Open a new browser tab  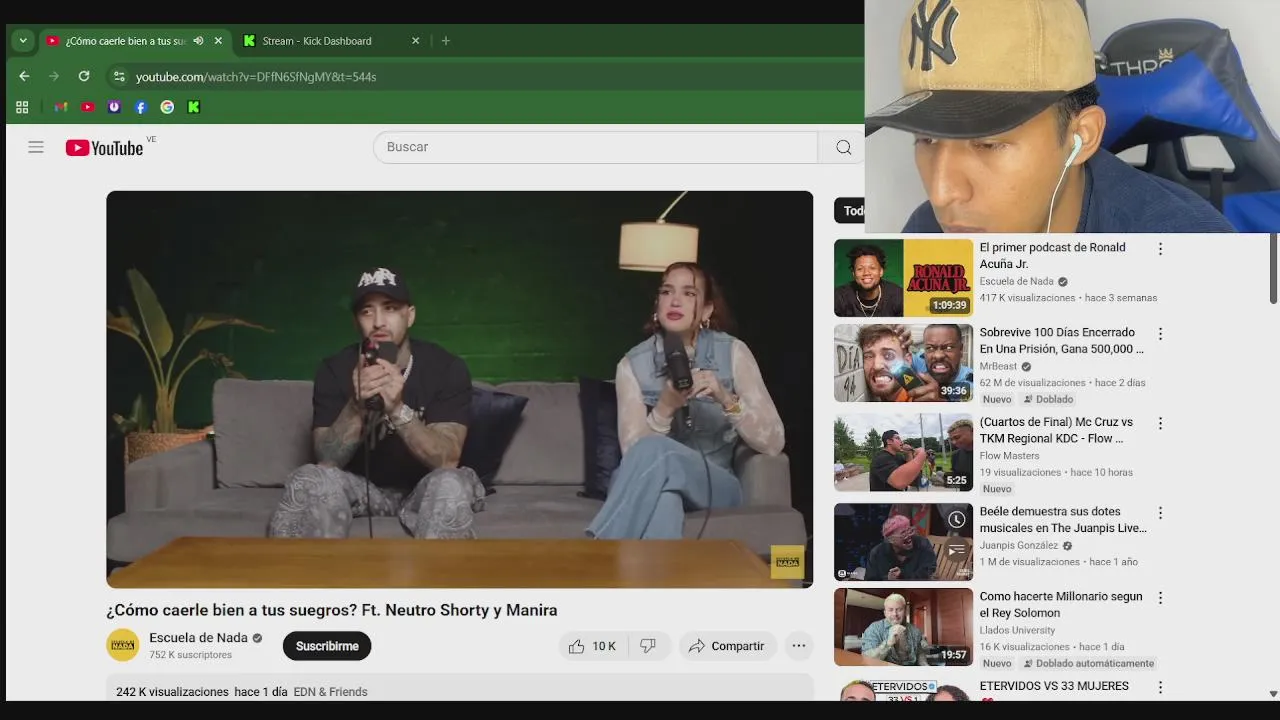tap(446, 41)
